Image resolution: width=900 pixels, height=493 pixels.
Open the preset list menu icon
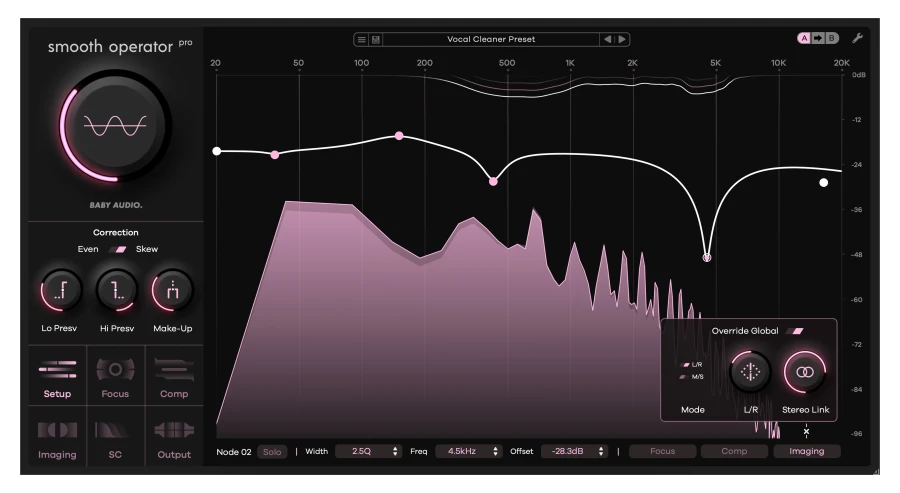(362, 40)
